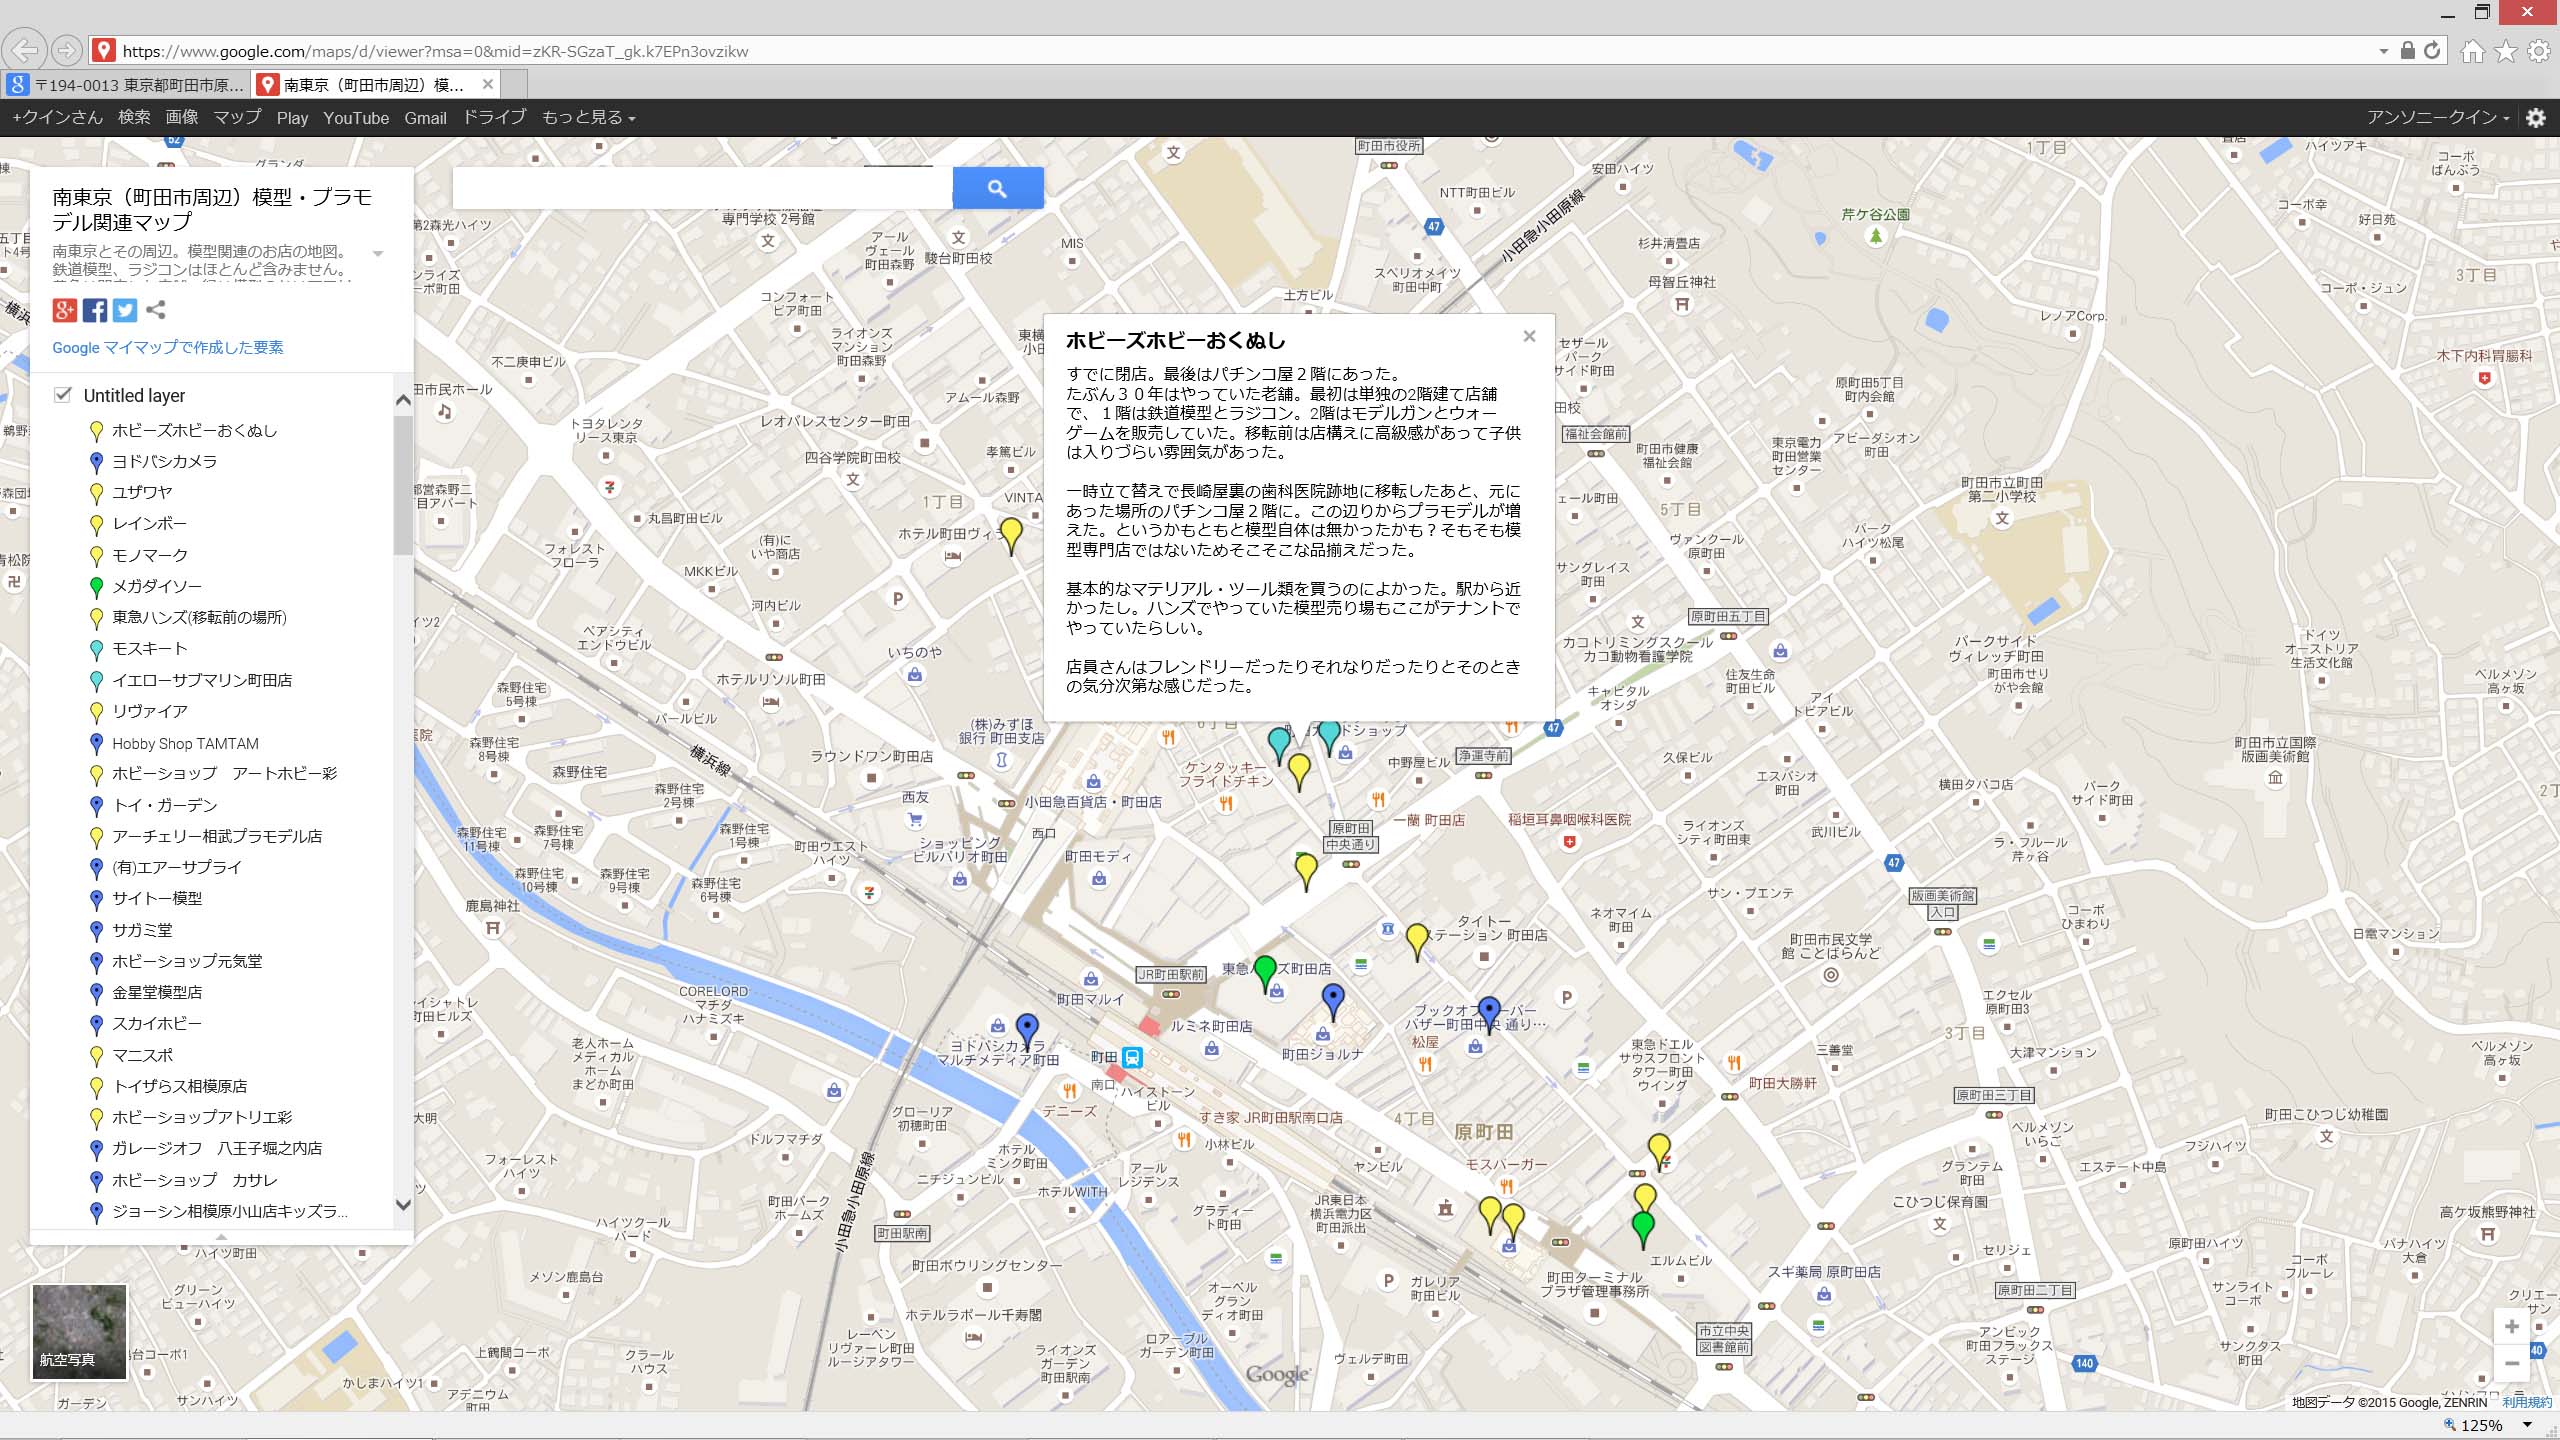Go forward with the browser forward arrow
This screenshot has width=2560, height=1440.
pyautogui.click(x=66, y=50)
